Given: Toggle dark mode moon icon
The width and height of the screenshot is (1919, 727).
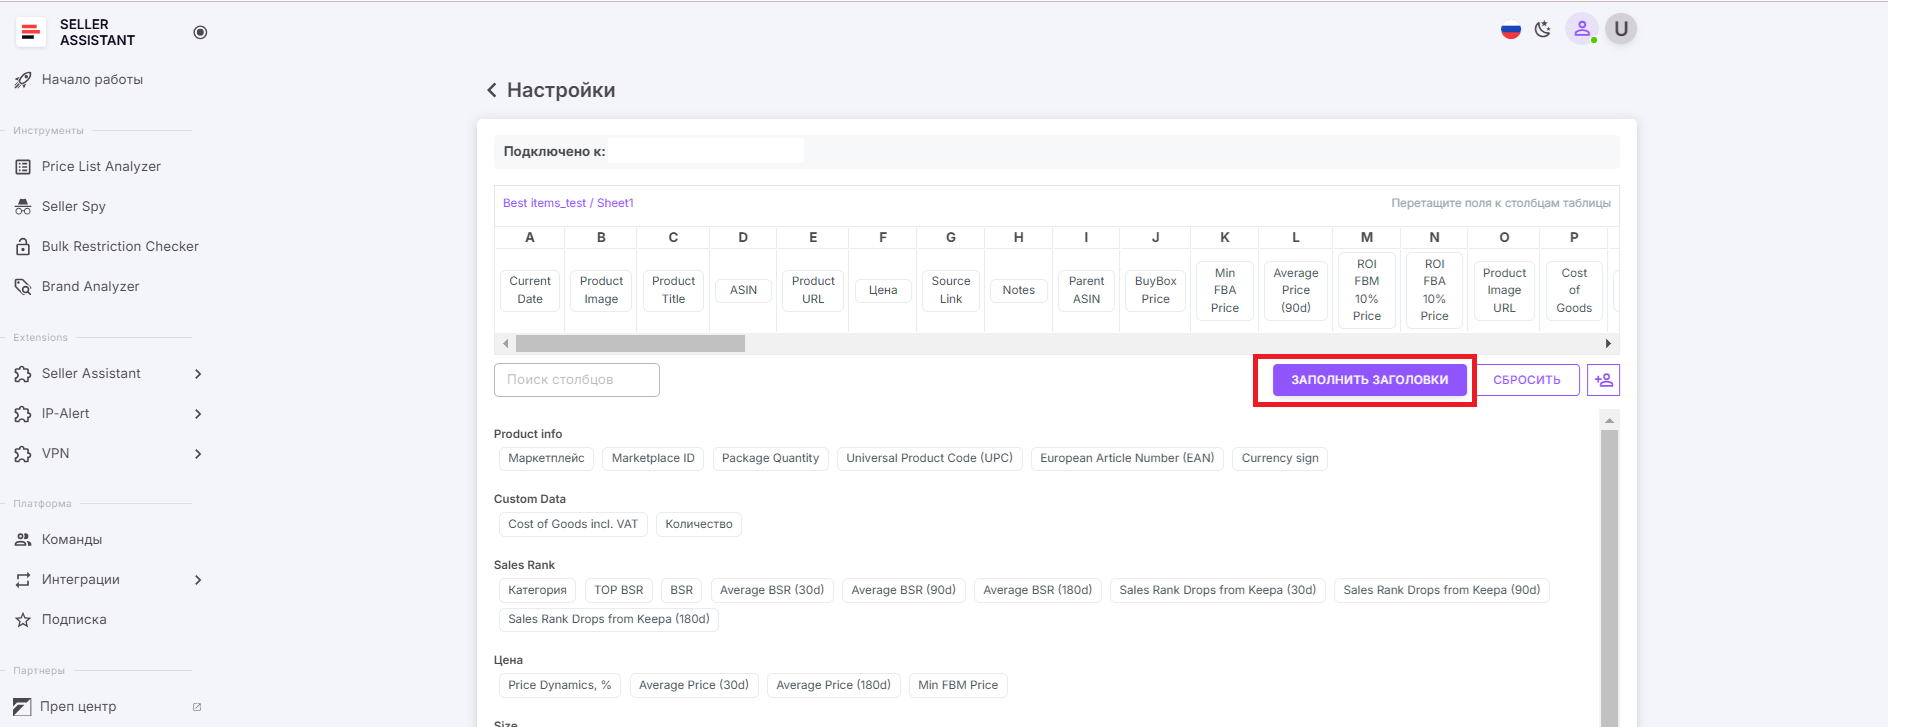Looking at the screenshot, I should (1543, 30).
